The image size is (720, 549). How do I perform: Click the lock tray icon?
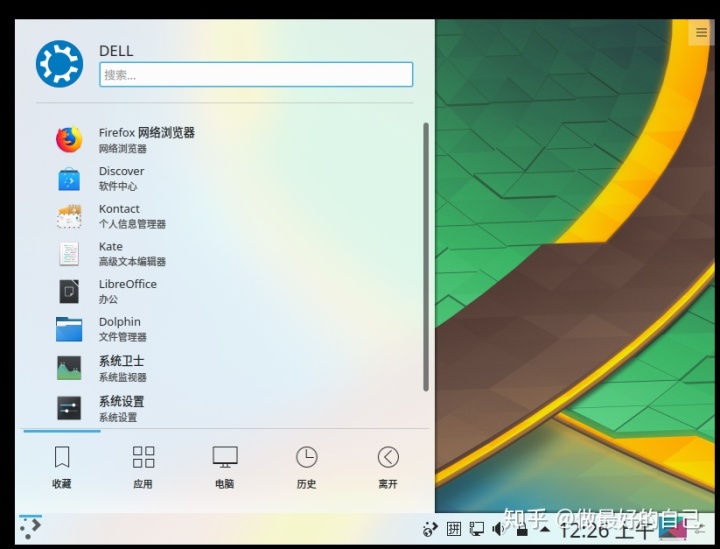[x=522, y=530]
